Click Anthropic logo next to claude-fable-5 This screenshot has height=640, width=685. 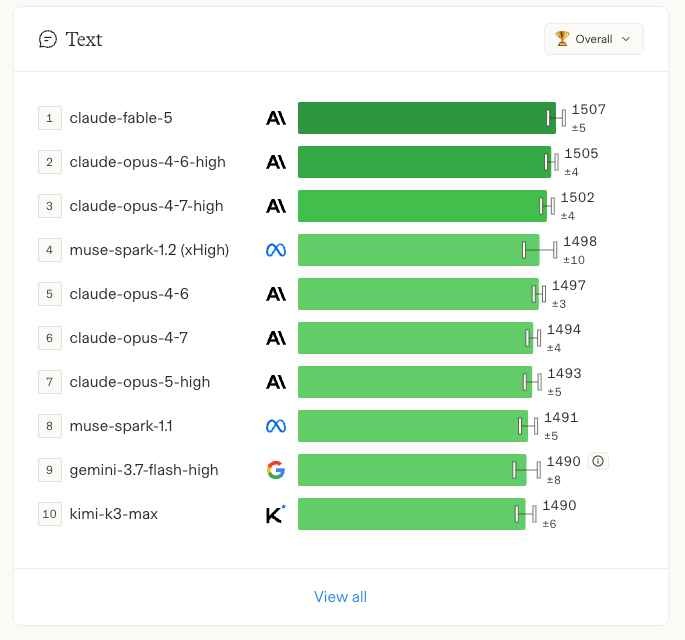[x=276, y=118]
